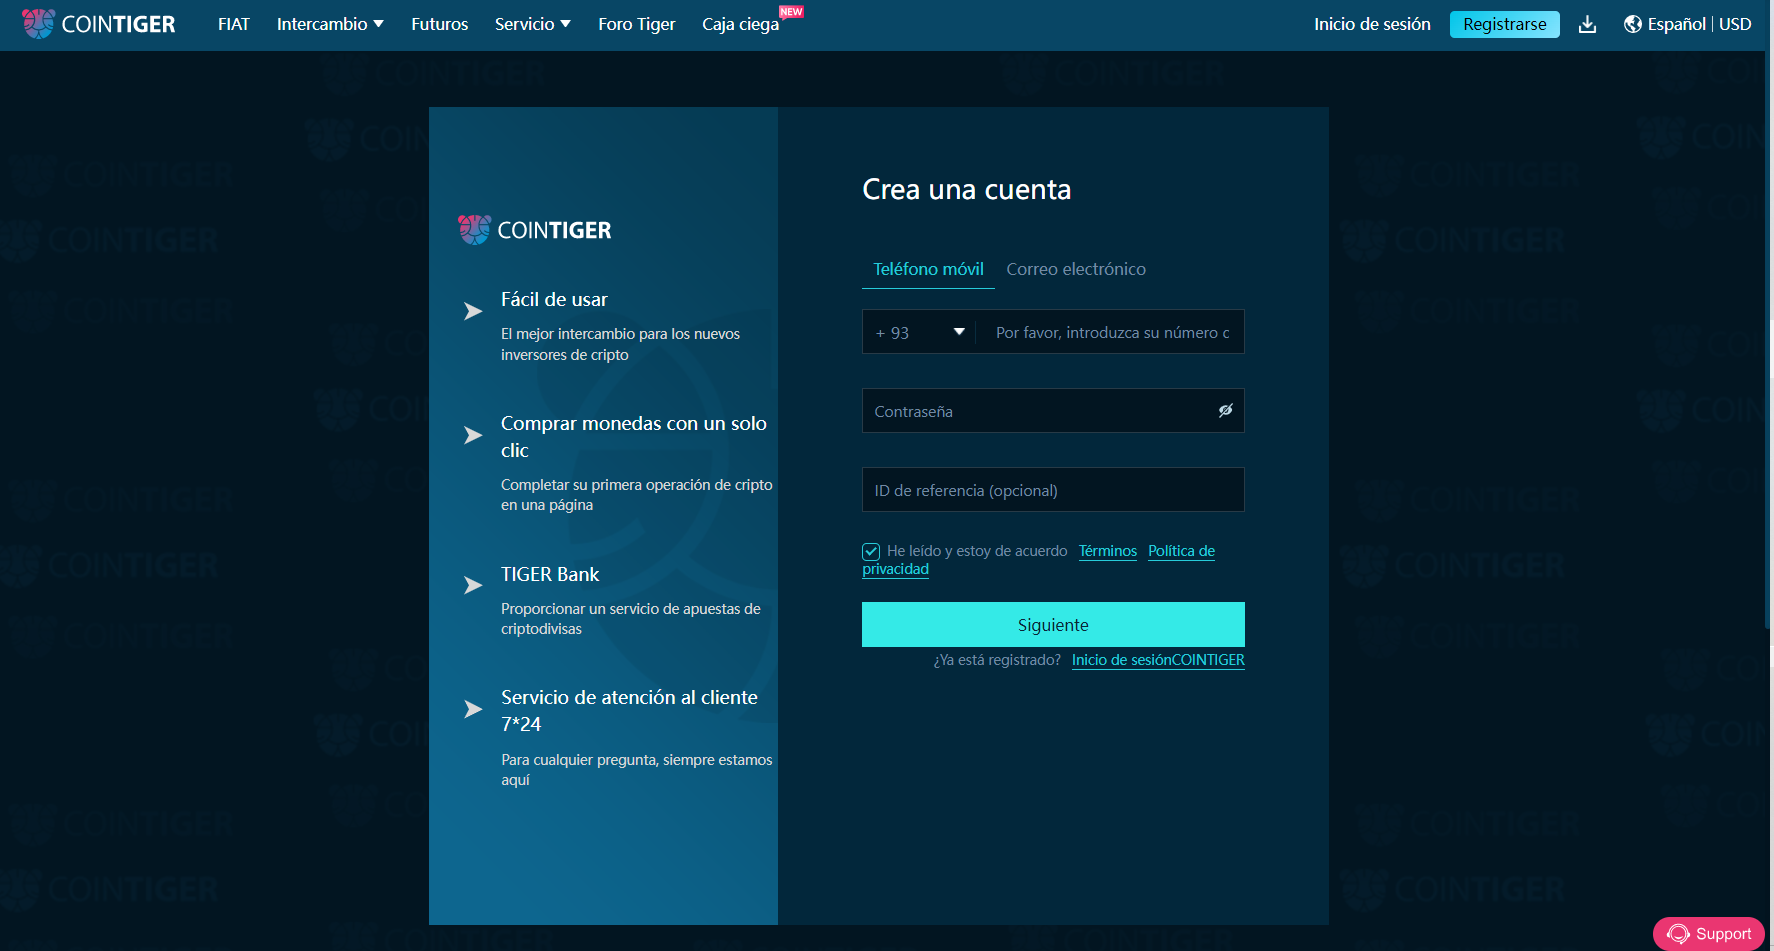Click the download app icon in the header
This screenshot has width=1774, height=951.
click(x=1587, y=24)
